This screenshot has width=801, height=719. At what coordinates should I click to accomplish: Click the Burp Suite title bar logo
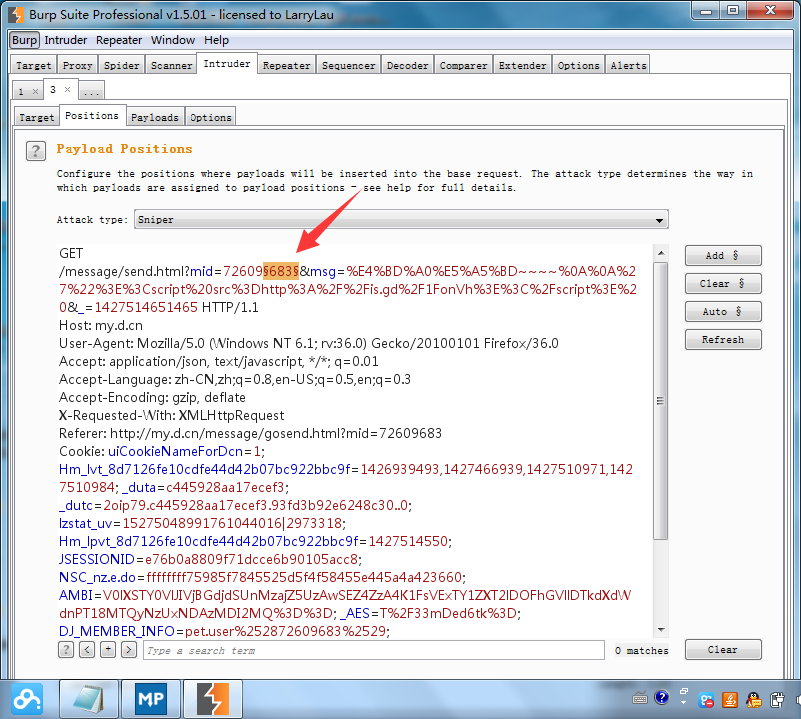pos(16,14)
